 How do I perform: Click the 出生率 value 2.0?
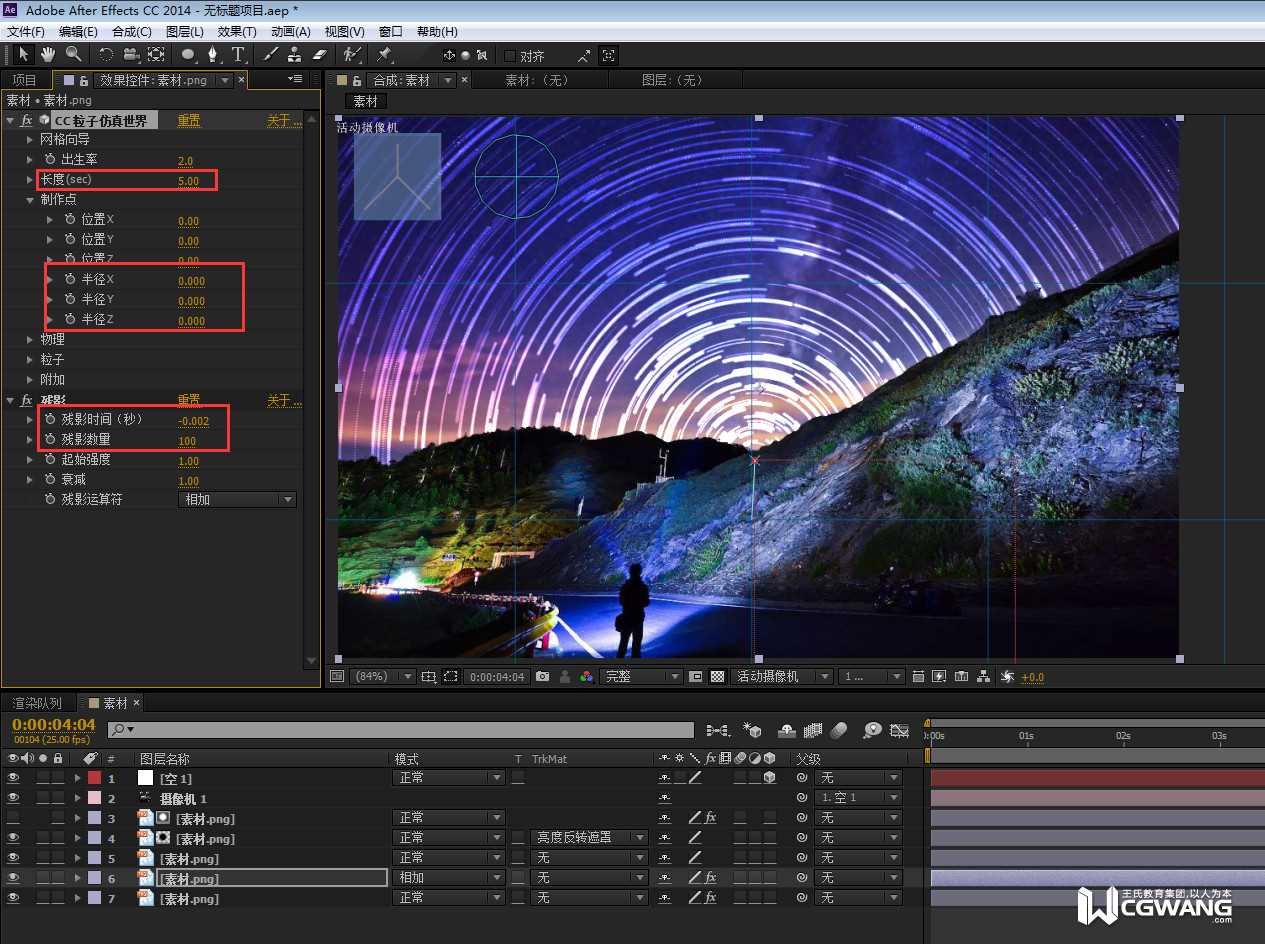pyautogui.click(x=185, y=161)
